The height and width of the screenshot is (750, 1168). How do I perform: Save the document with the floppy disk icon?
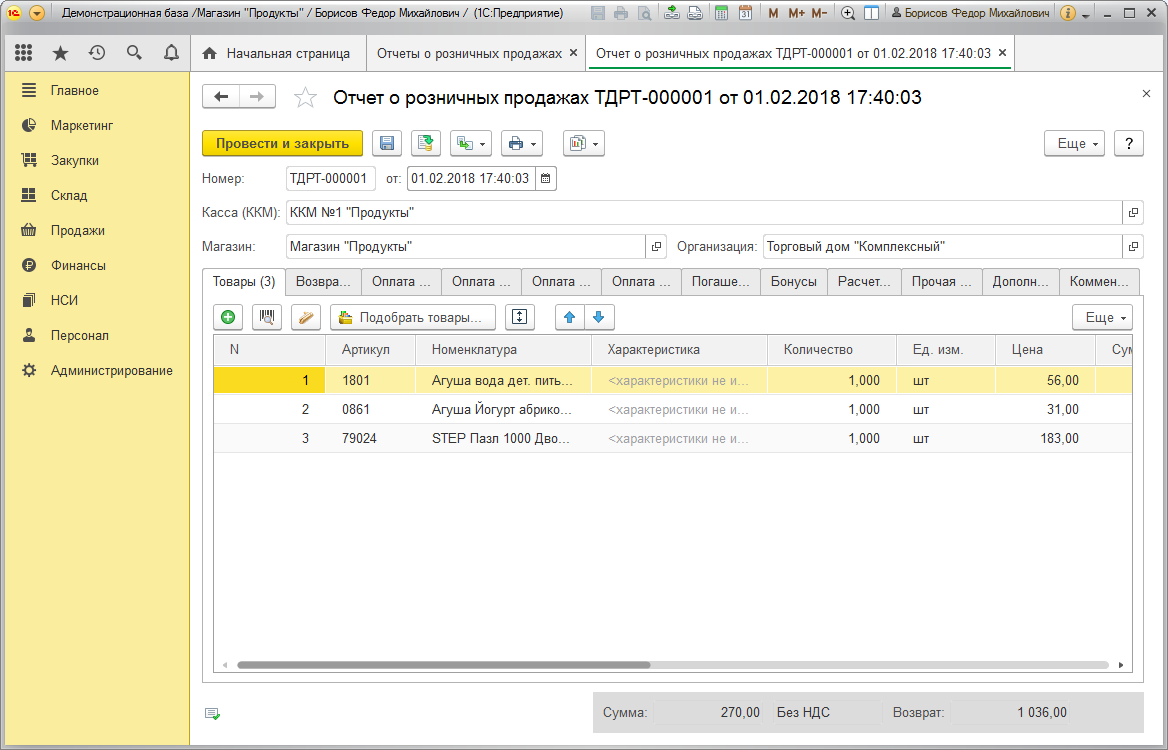(x=387, y=143)
